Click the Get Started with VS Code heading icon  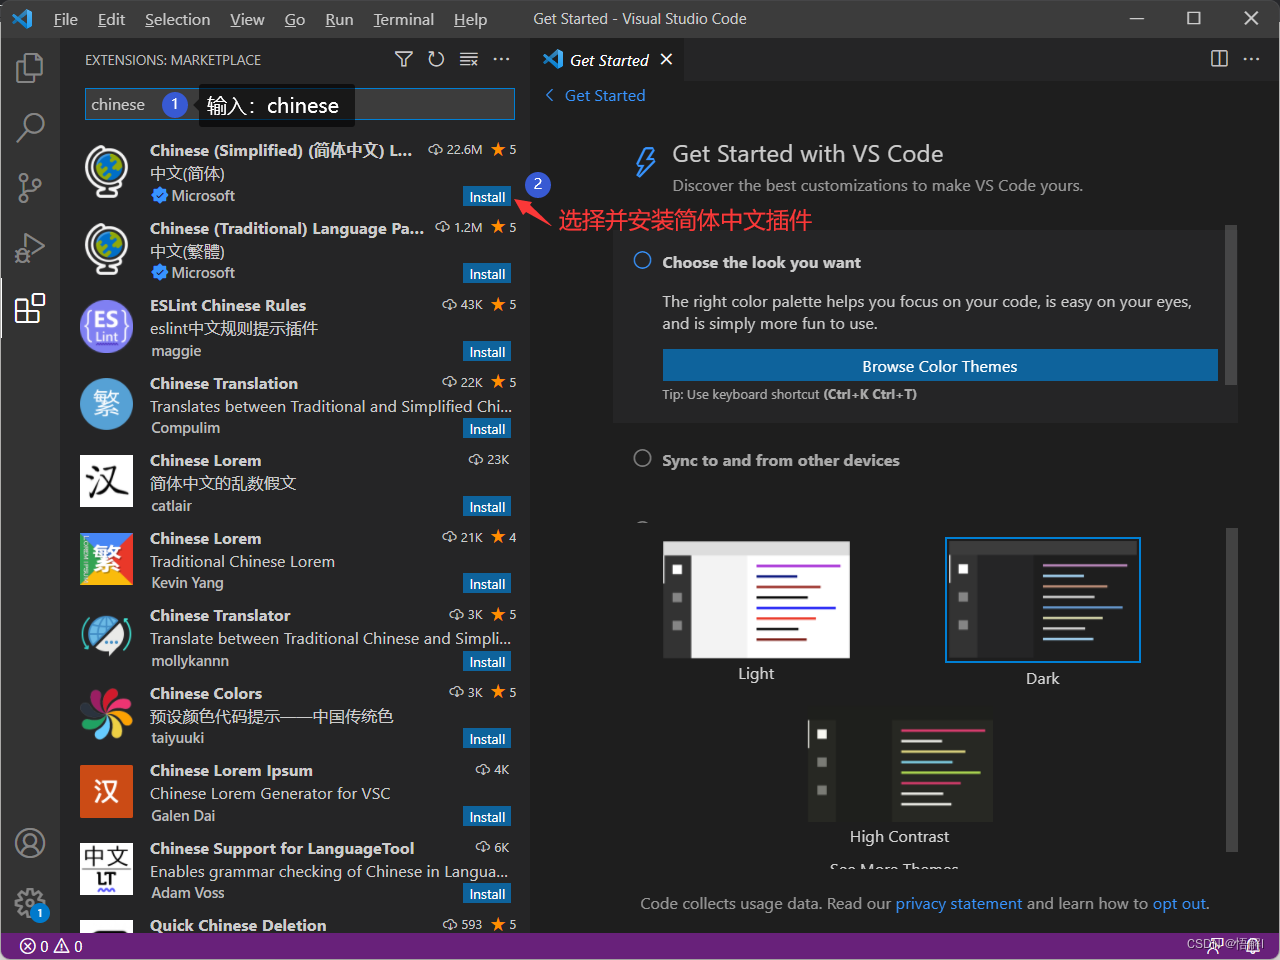(x=646, y=161)
